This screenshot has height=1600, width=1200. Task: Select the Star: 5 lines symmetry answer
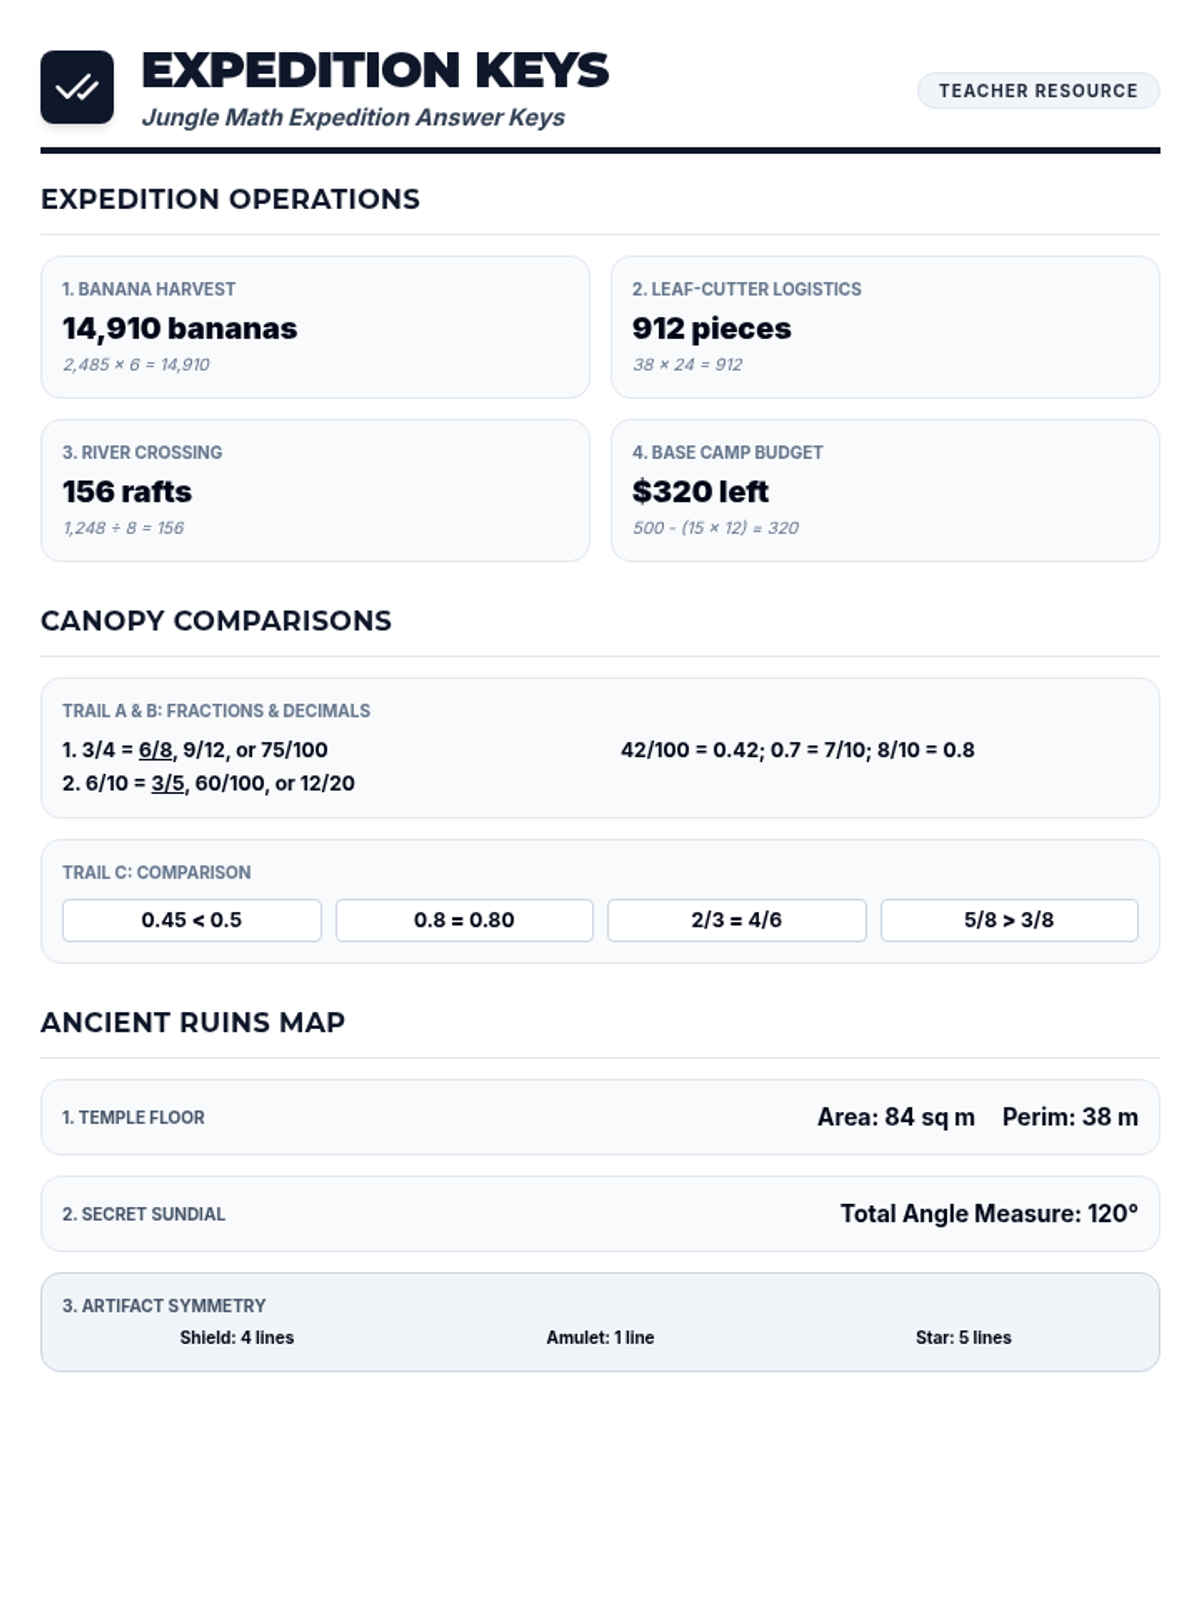point(964,1338)
